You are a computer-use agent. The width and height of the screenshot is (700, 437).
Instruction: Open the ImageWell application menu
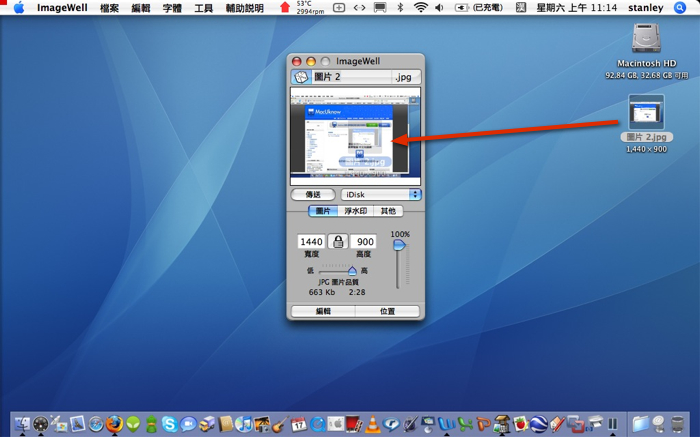(x=62, y=8)
